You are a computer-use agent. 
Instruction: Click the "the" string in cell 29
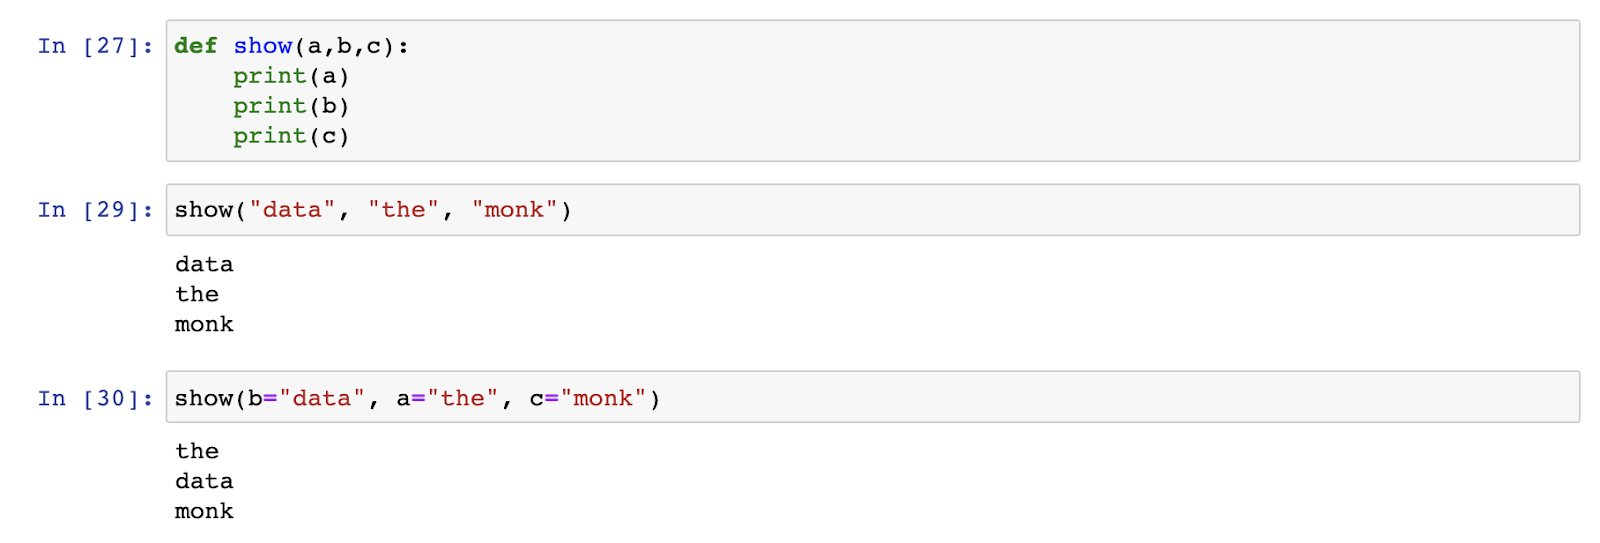coord(403,210)
